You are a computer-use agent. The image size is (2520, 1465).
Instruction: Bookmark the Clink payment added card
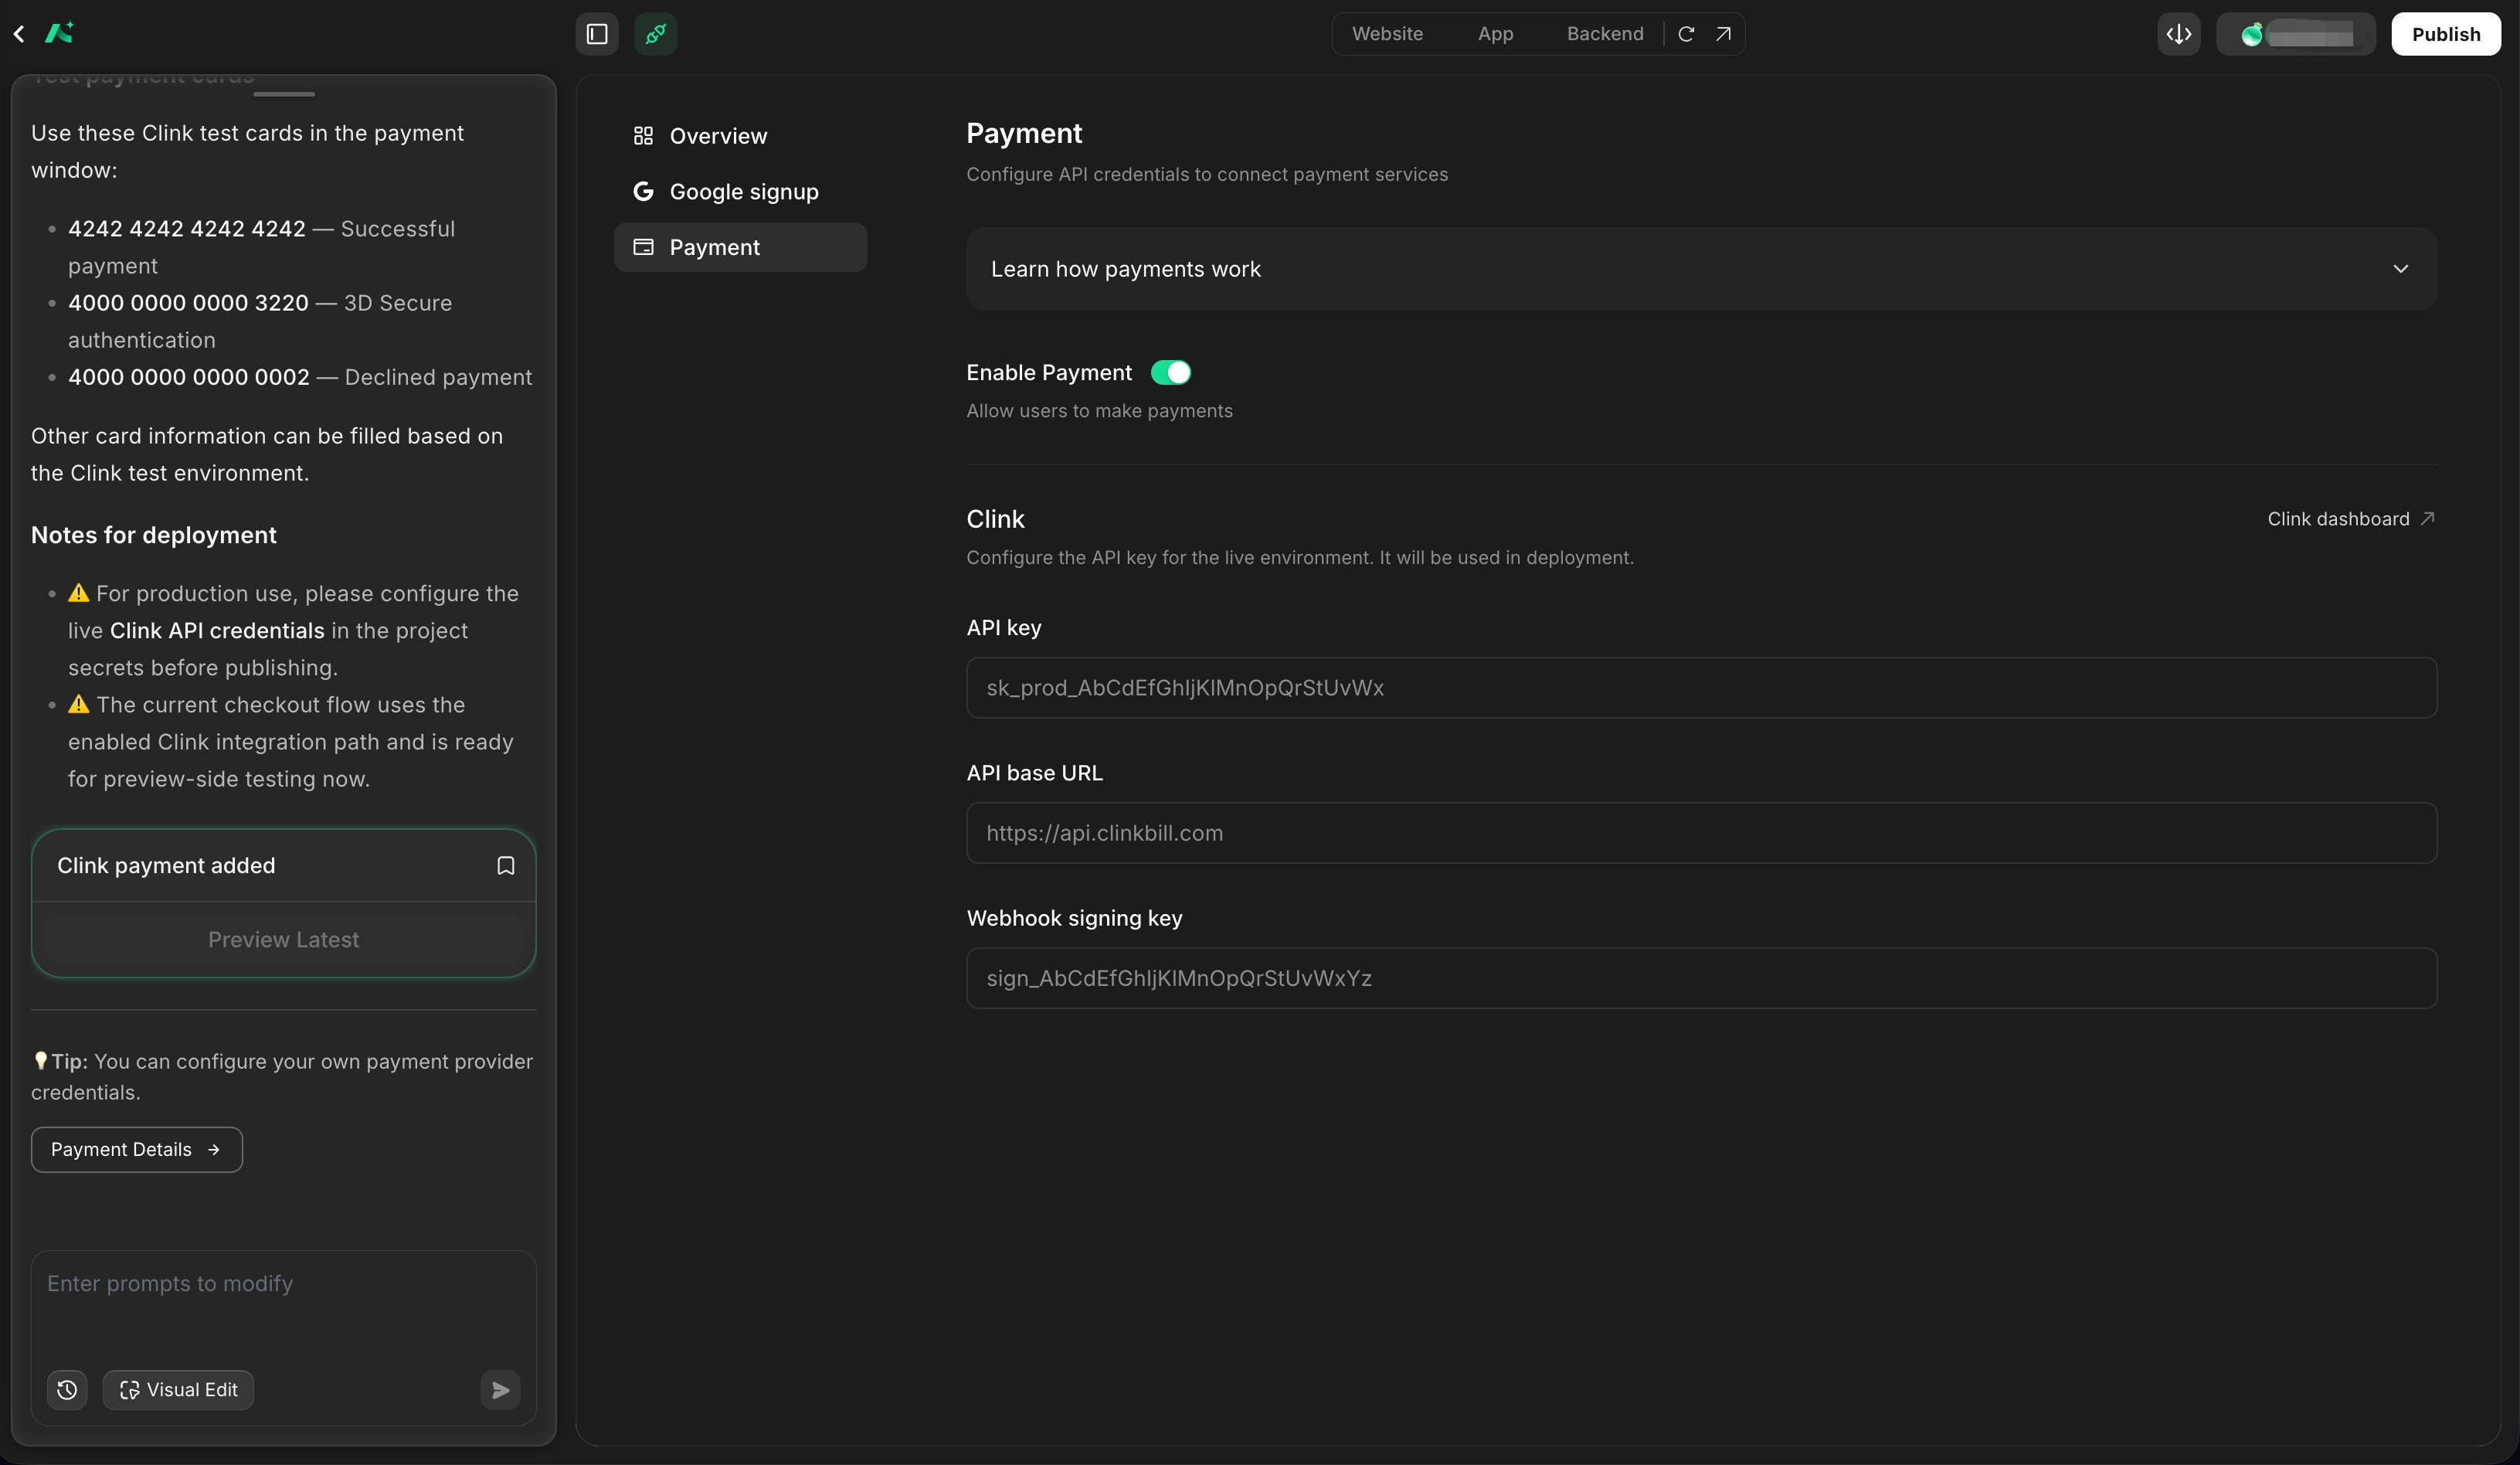(506, 866)
